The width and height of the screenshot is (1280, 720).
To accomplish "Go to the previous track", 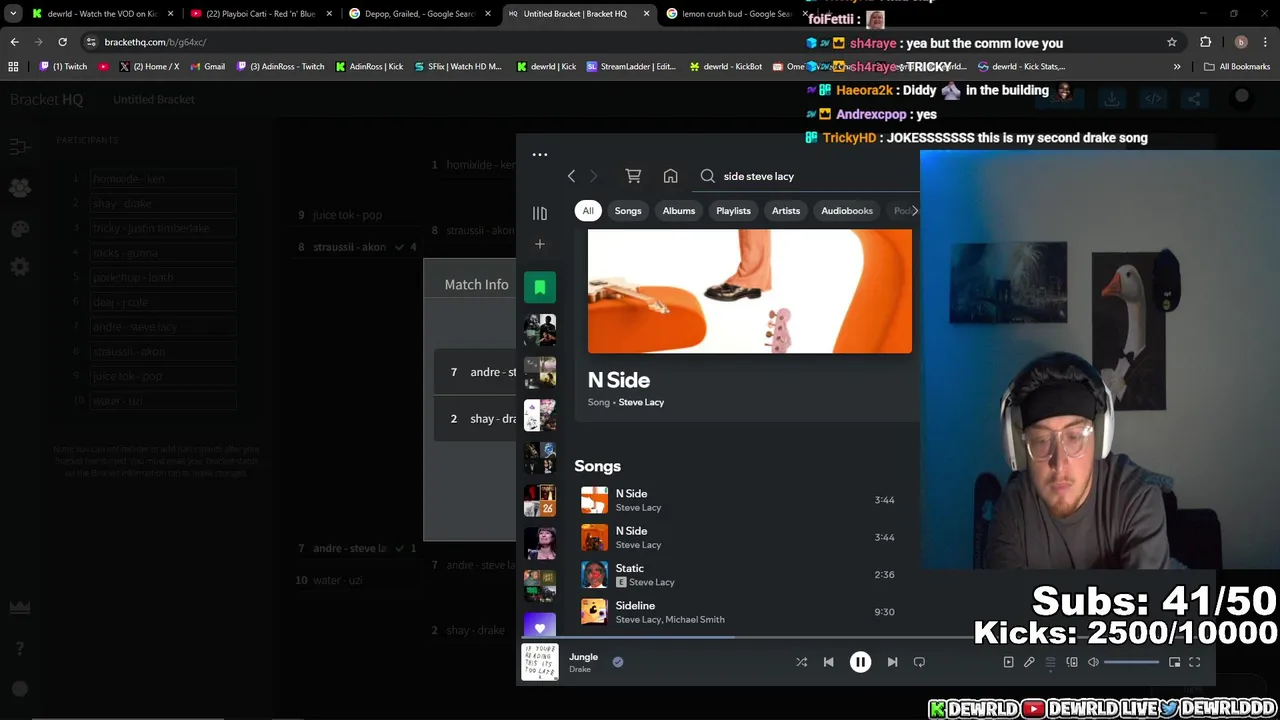I will coord(828,662).
